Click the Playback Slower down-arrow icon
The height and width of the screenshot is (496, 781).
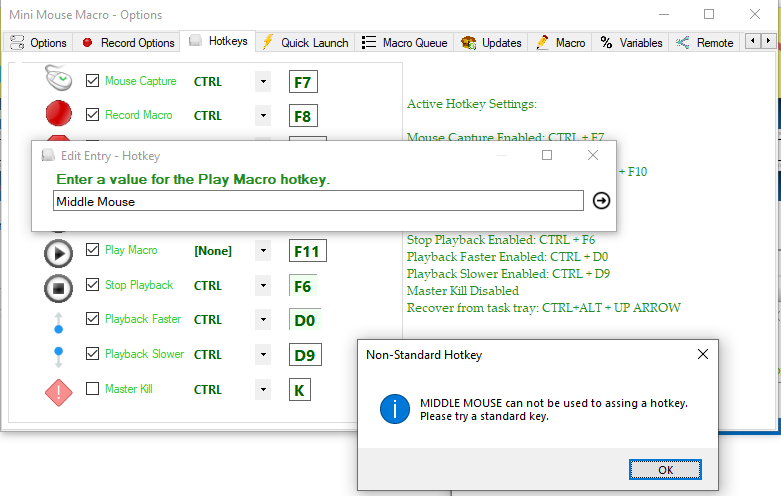[x=59, y=357]
